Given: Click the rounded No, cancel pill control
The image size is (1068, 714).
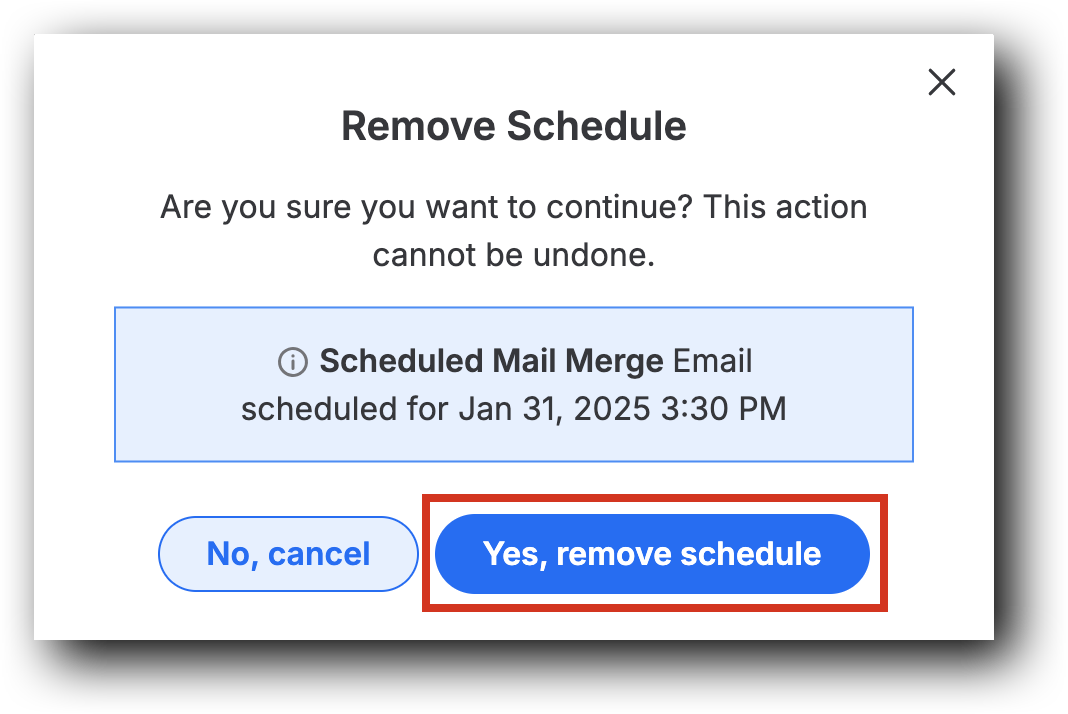Looking at the screenshot, I should [288, 553].
